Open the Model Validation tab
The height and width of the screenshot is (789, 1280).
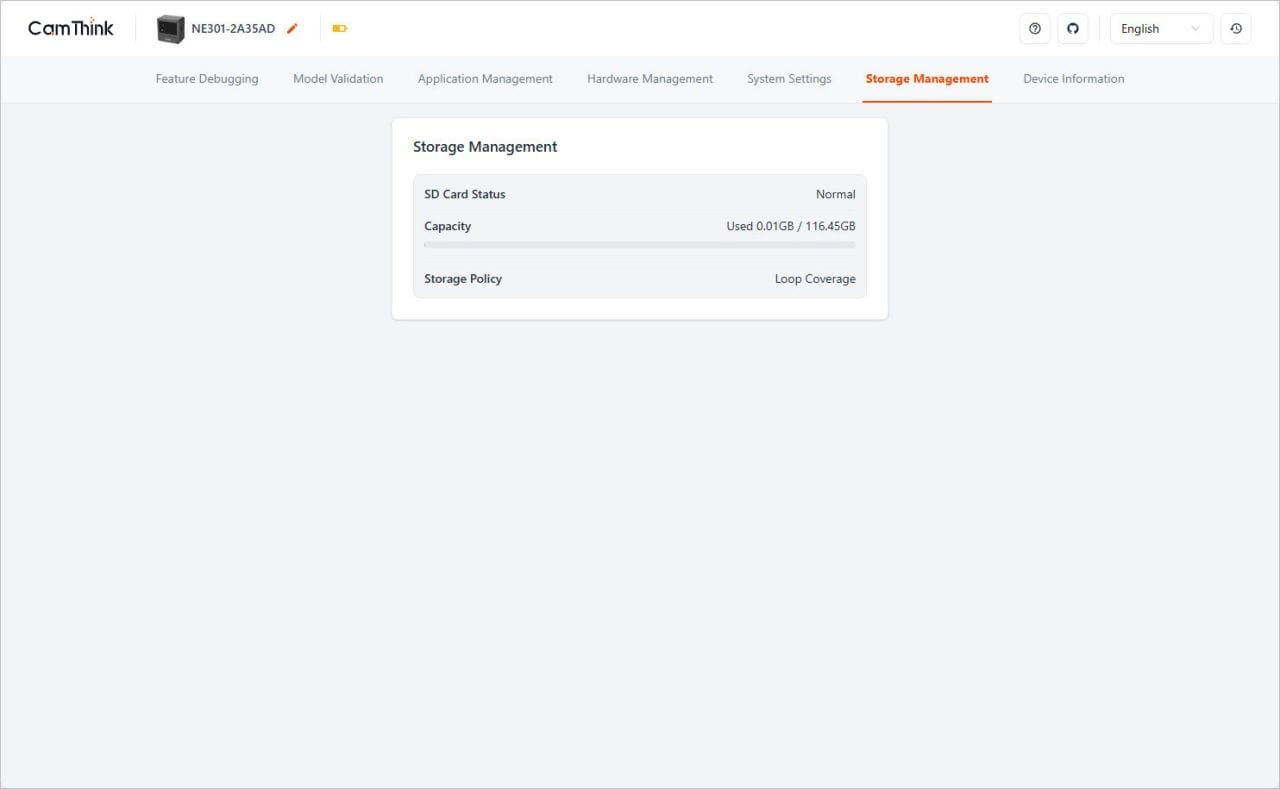pos(338,79)
